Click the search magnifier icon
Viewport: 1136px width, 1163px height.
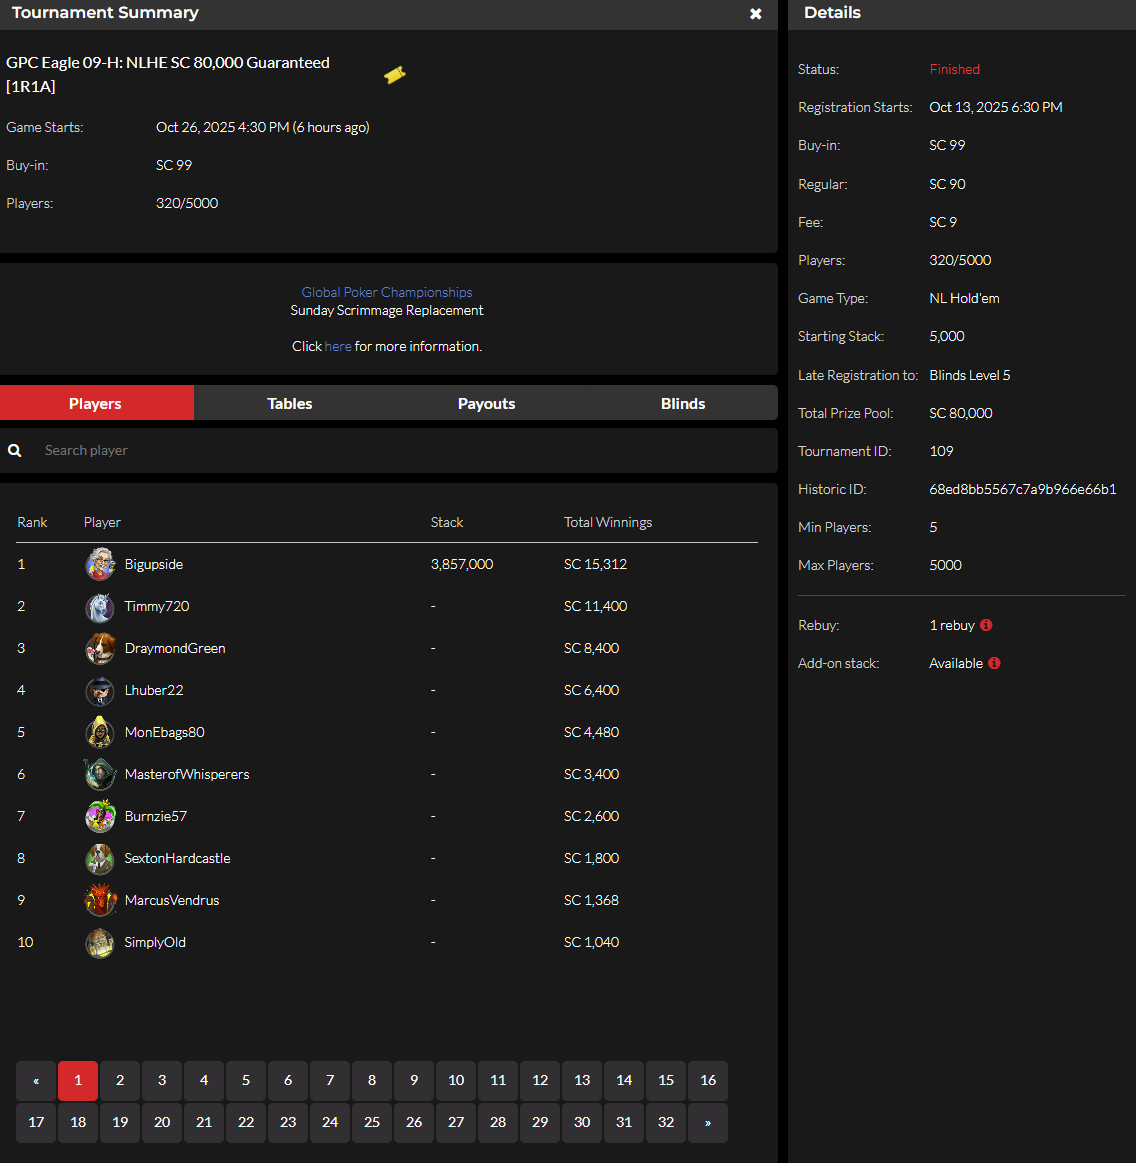(15, 450)
